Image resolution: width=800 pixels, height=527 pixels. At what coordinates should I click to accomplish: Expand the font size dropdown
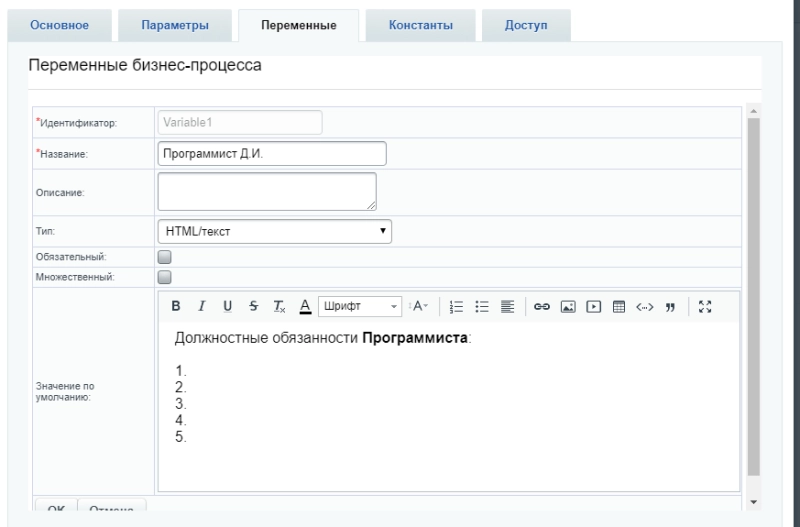point(418,306)
